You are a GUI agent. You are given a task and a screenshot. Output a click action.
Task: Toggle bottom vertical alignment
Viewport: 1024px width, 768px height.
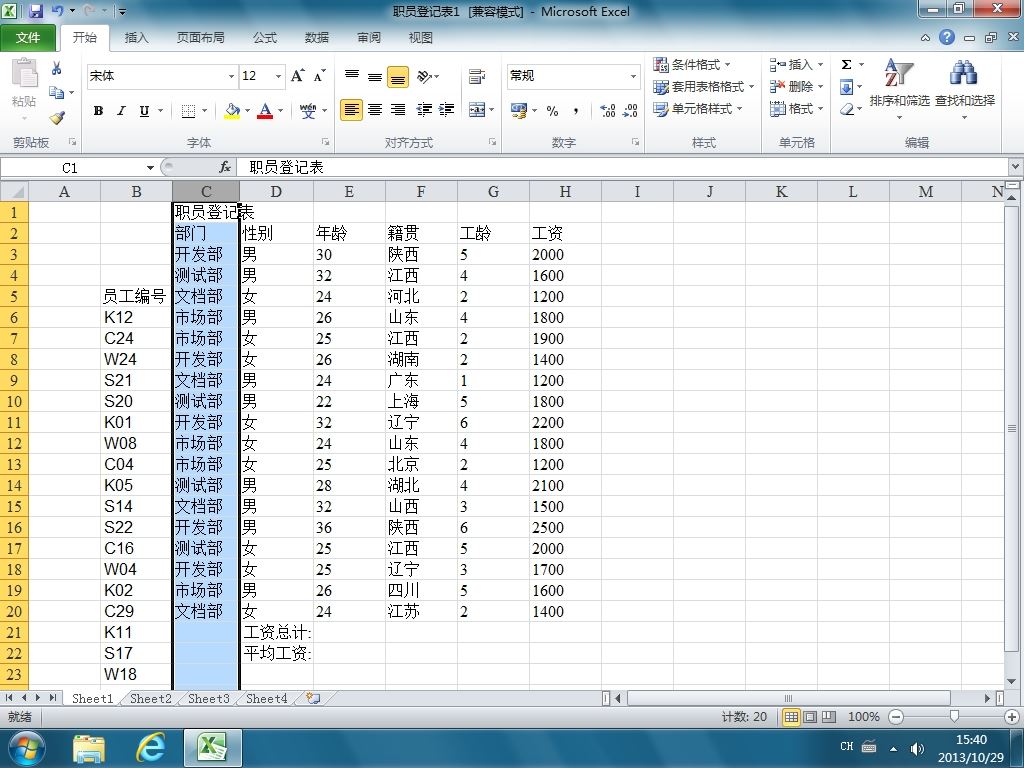pyautogui.click(x=398, y=77)
